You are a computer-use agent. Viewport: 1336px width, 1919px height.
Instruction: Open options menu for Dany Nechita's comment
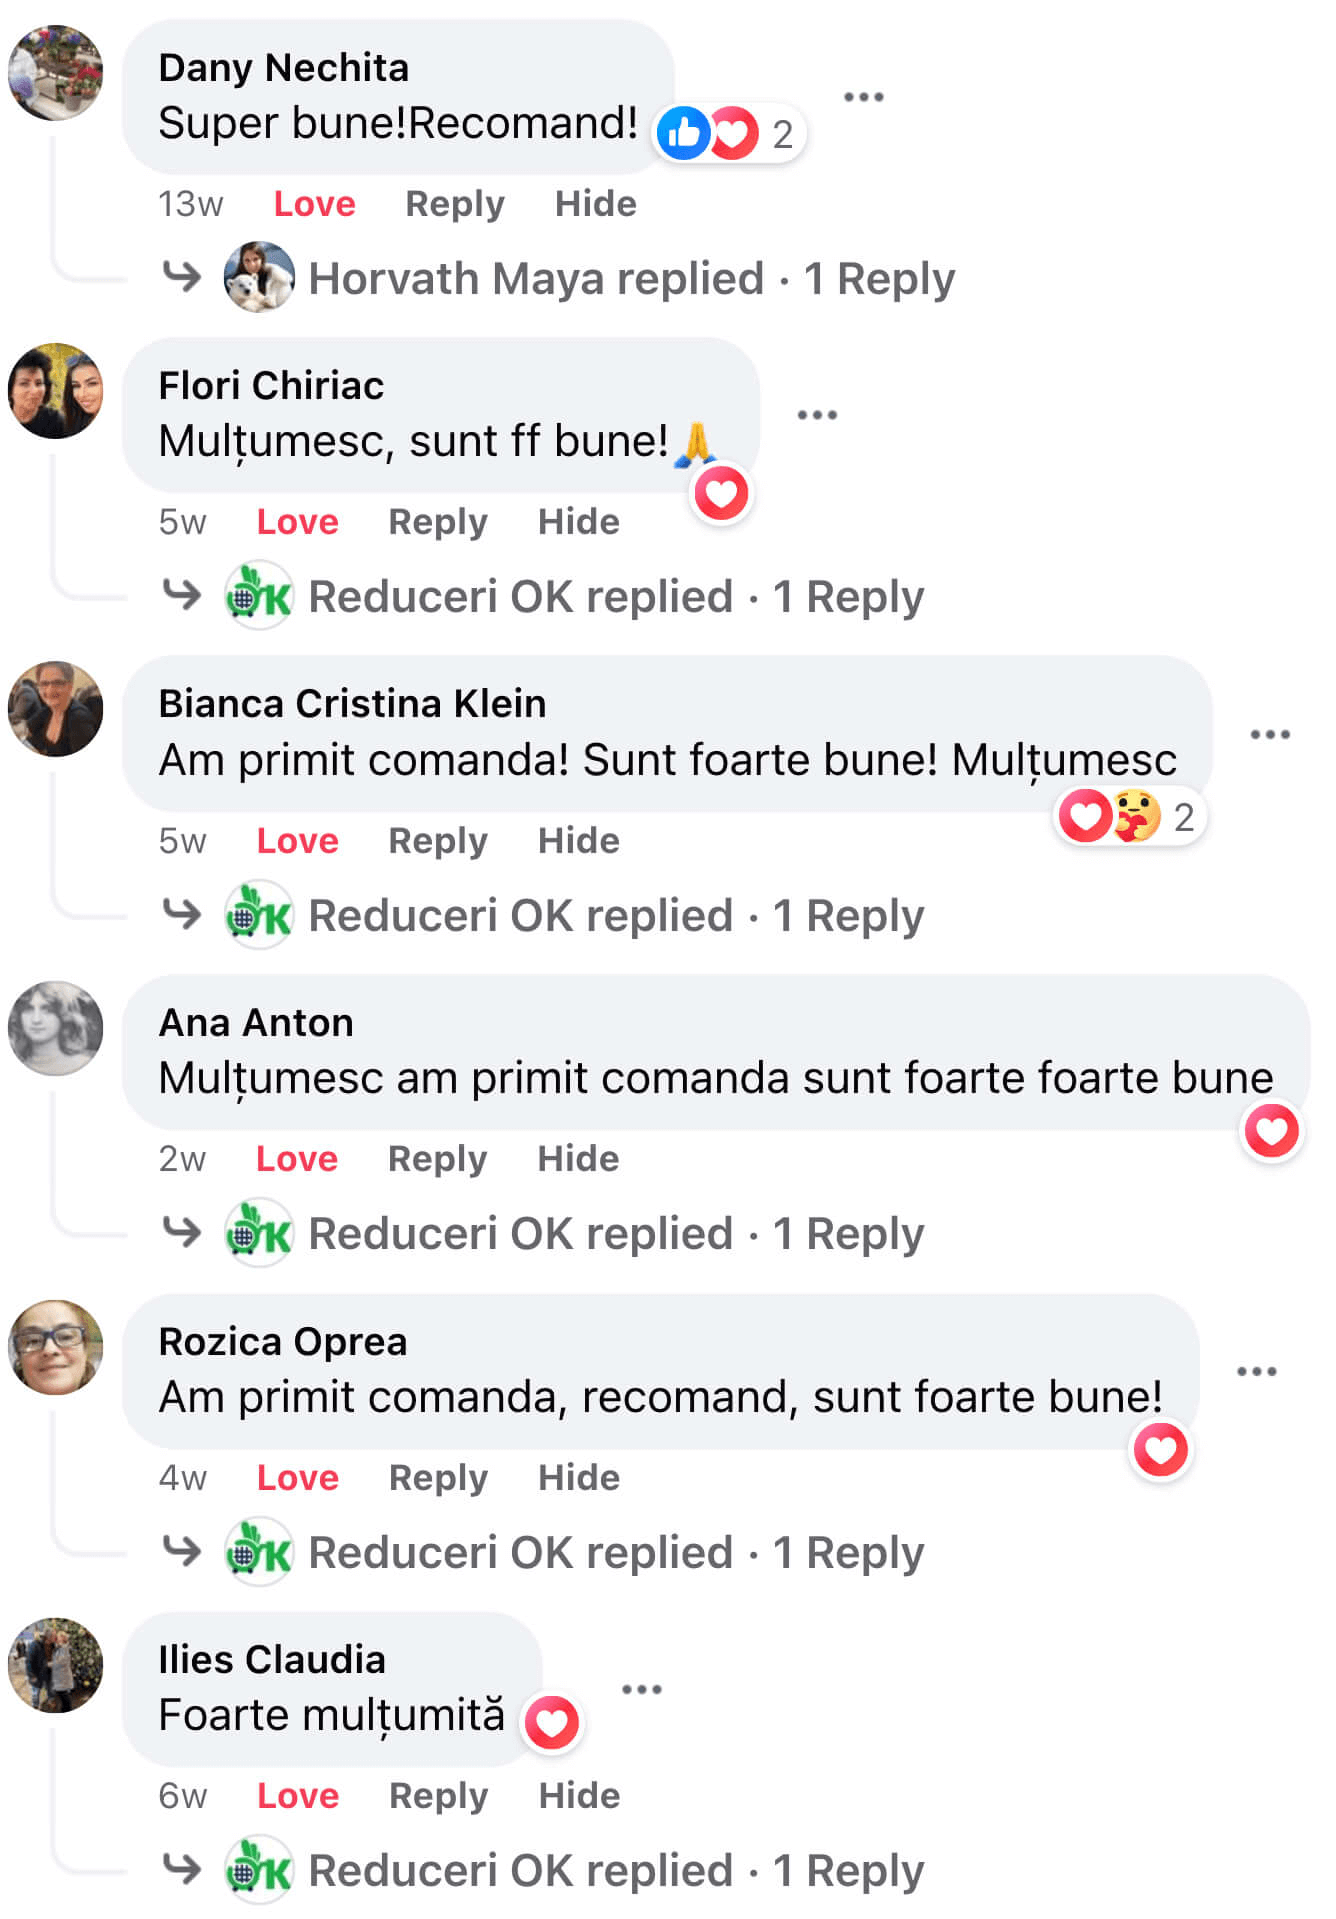pyautogui.click(x=863, y=97)
